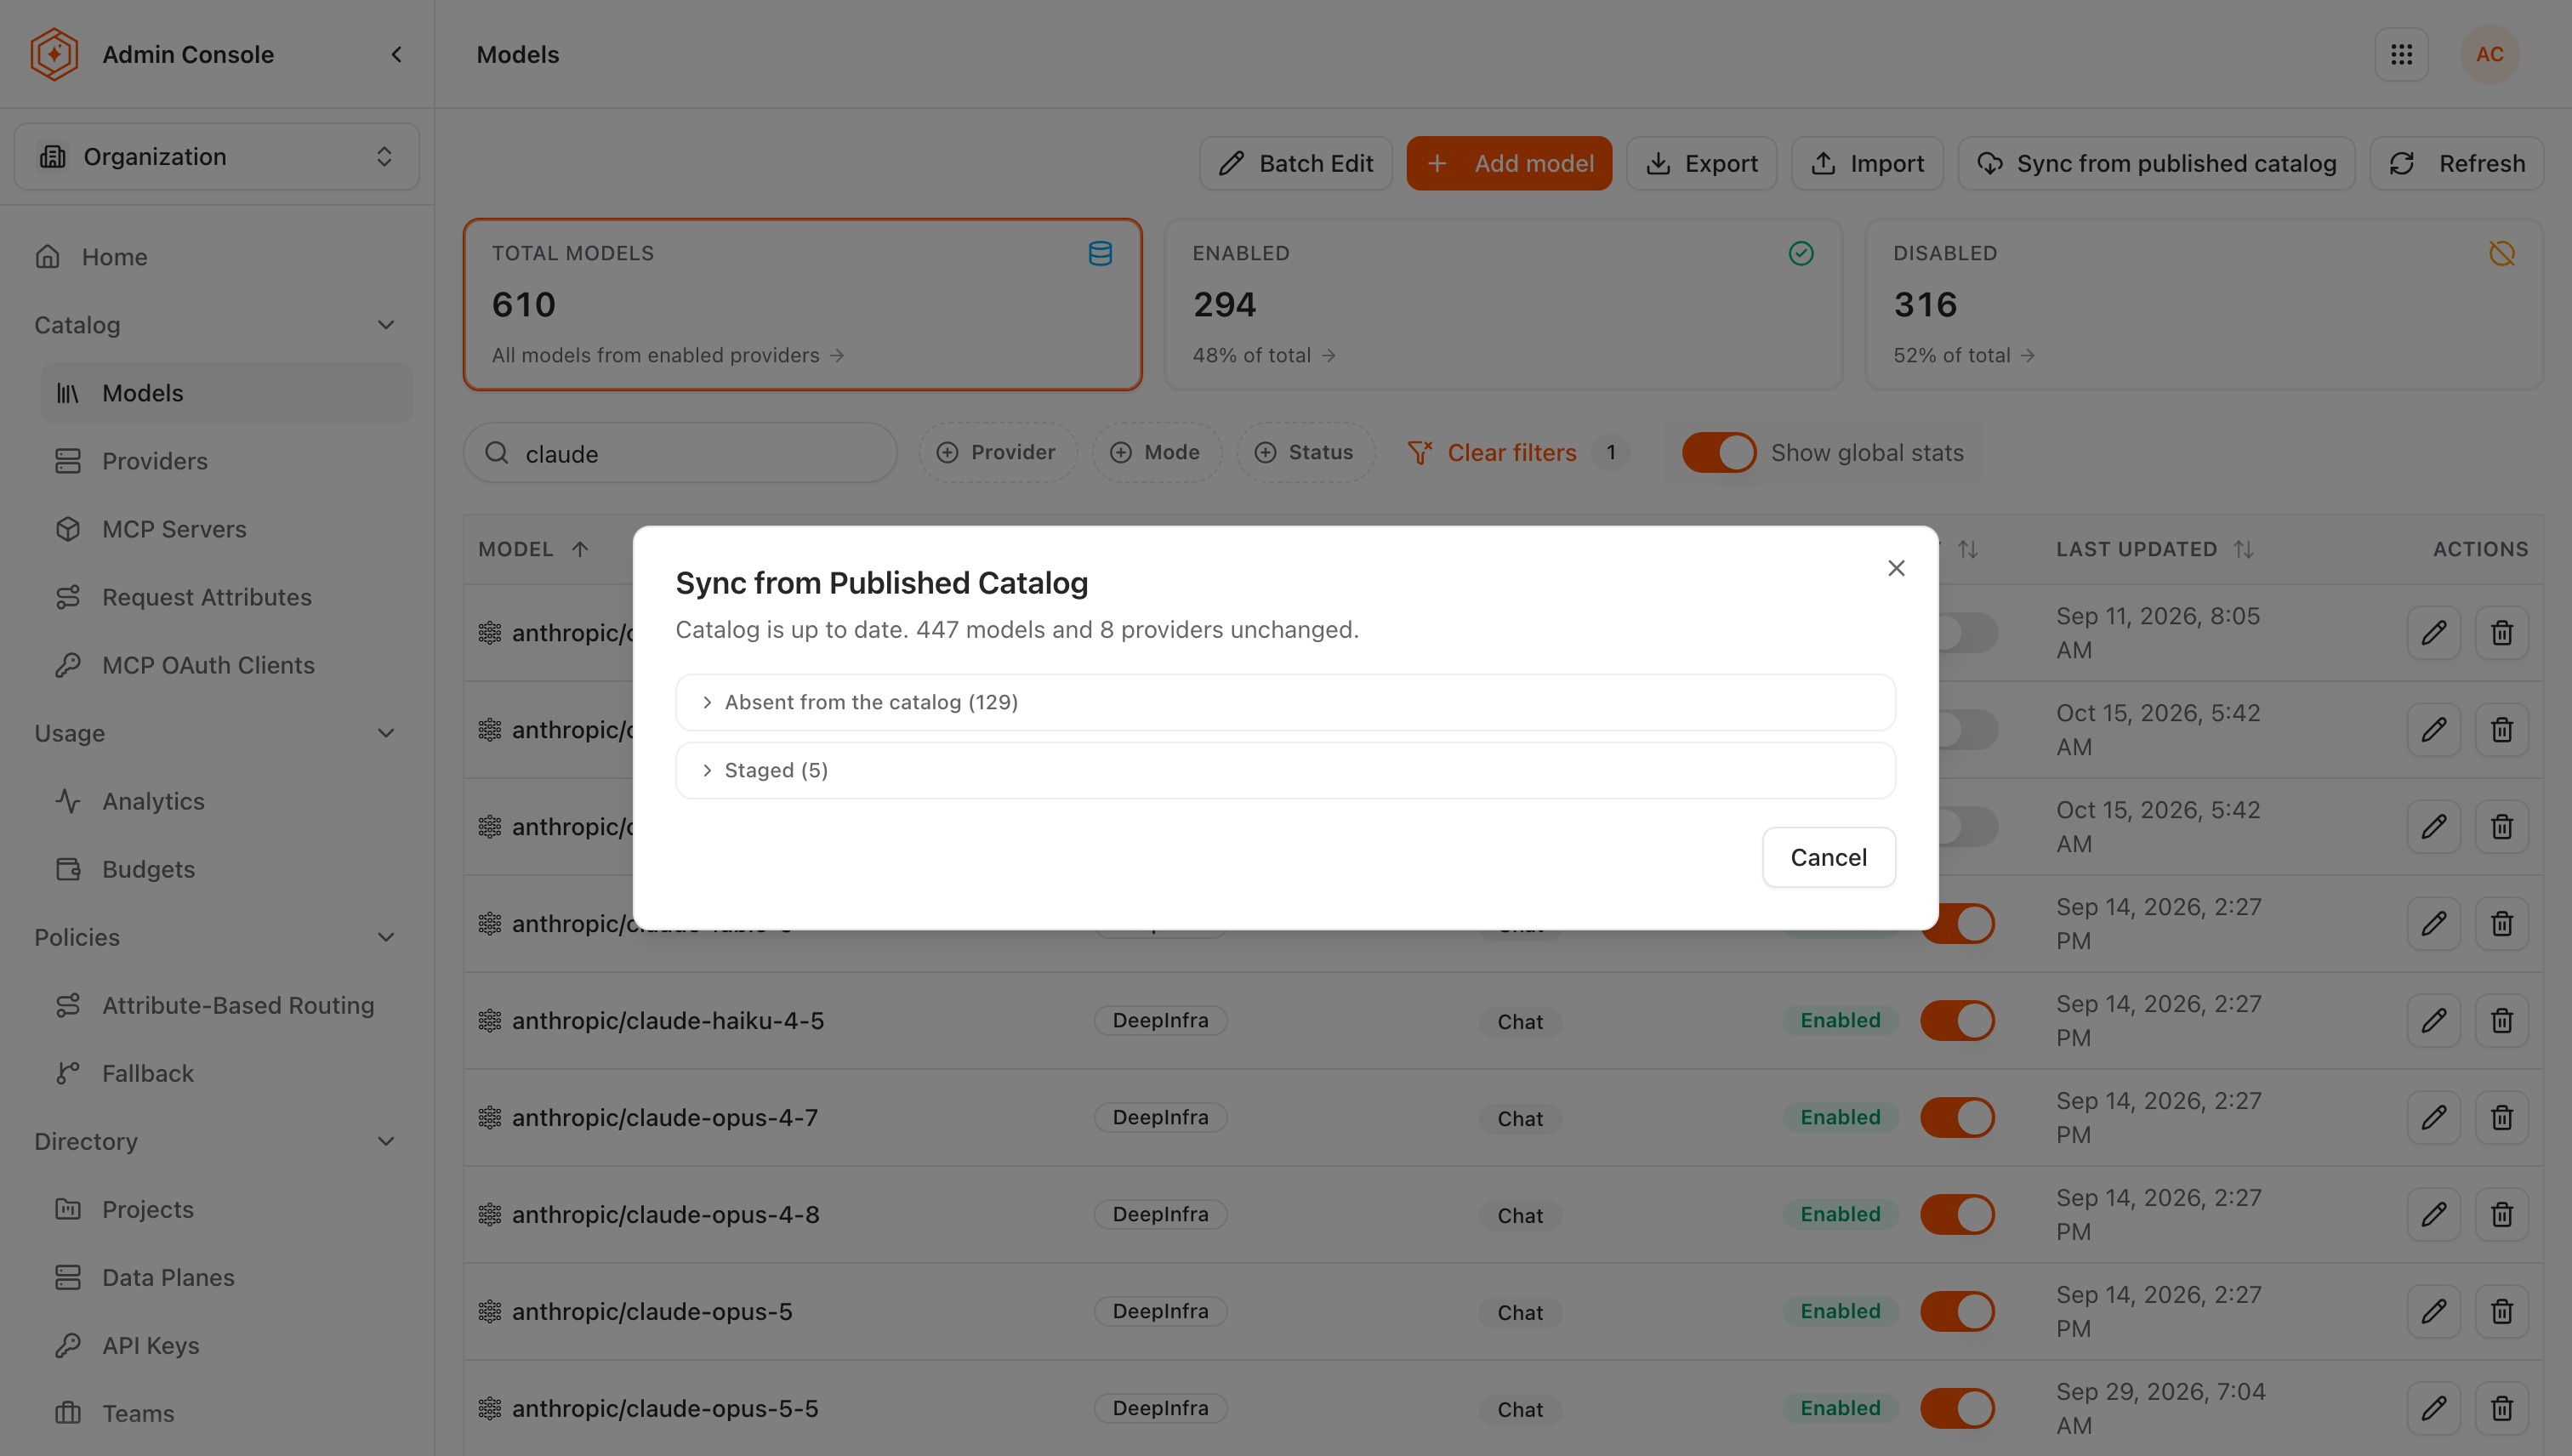The width and height of the screenshot is (2572, 1456).
Task: Open the apps grid menu
Action: pyautogui.click(x=2401, y=54)
